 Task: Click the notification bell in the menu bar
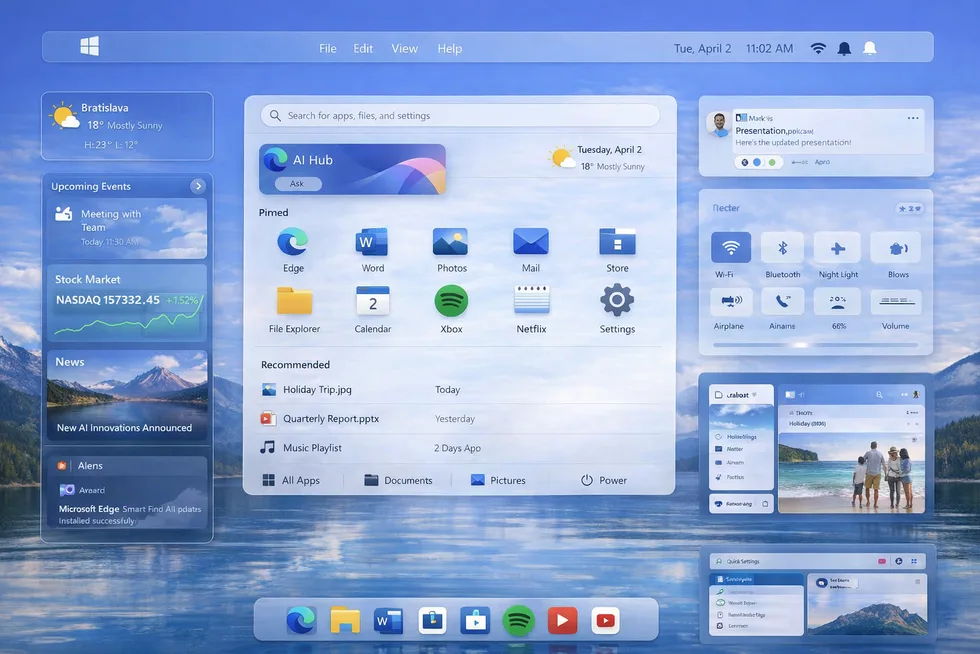click(844, 47)
